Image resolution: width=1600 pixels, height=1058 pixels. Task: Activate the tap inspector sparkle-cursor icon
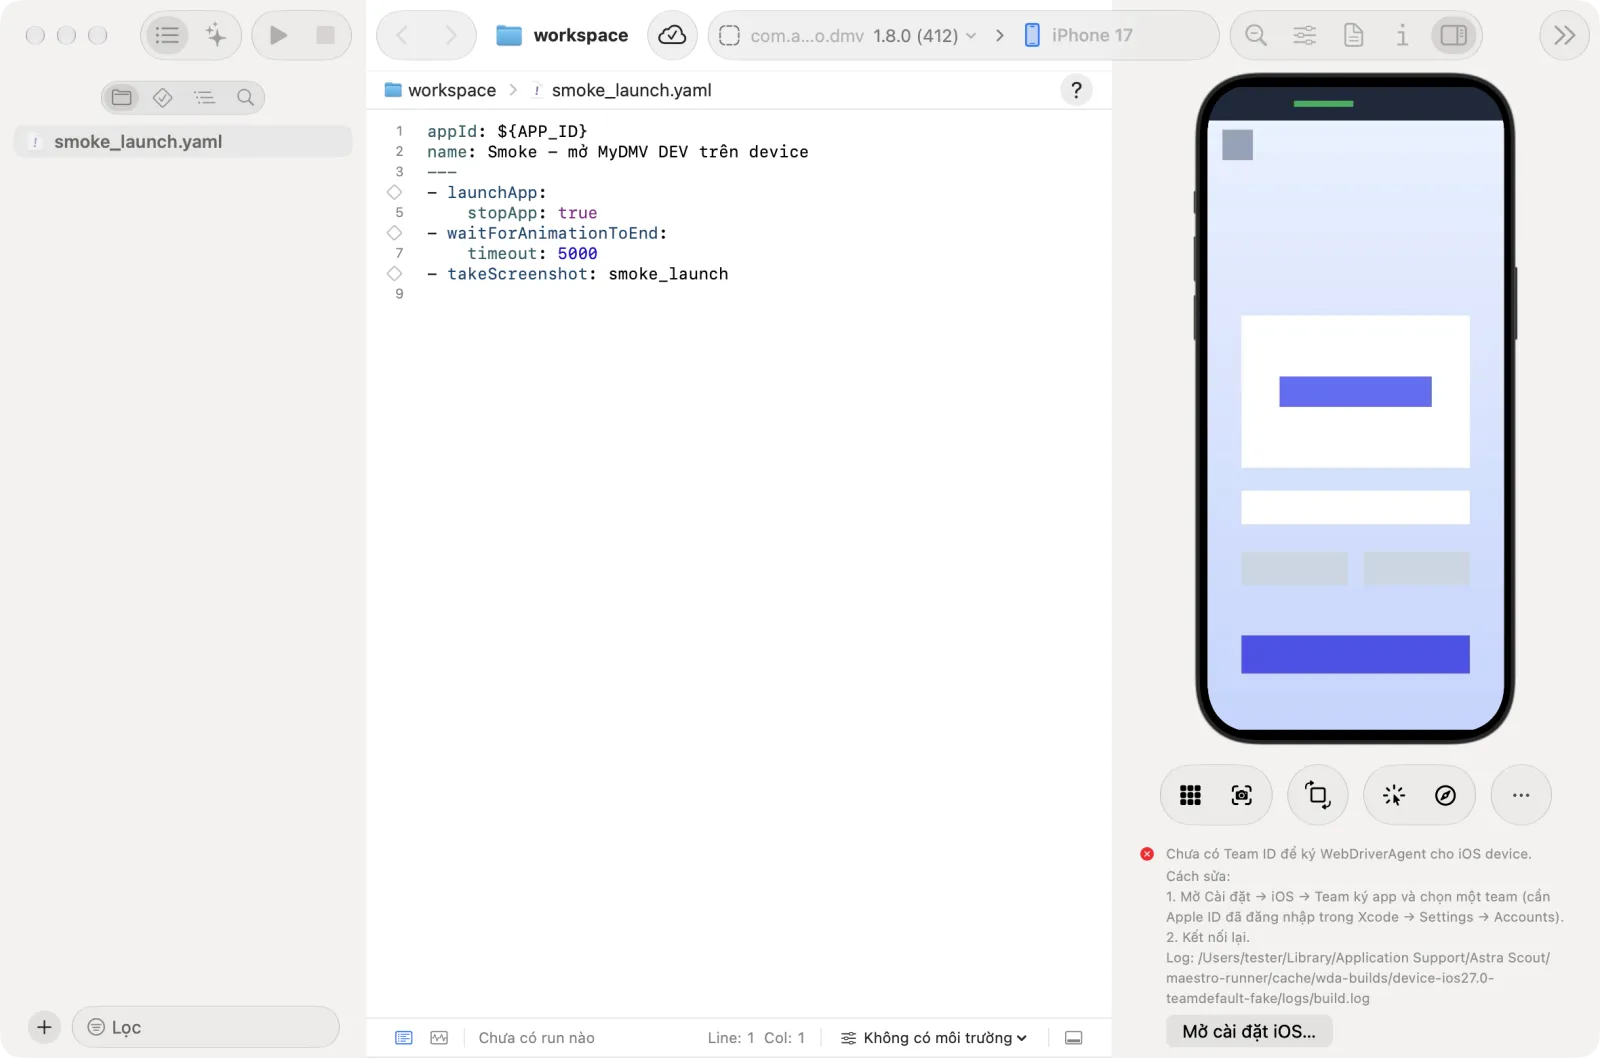pos(1393,795)
